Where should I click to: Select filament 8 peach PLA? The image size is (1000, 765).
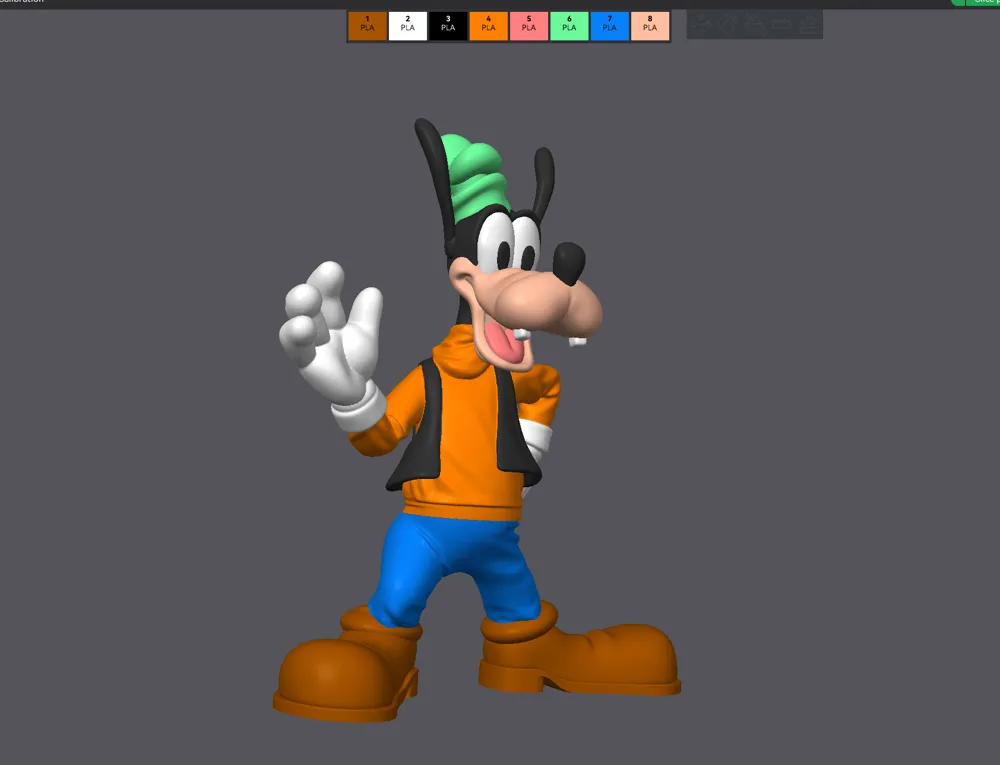point(650,25)
